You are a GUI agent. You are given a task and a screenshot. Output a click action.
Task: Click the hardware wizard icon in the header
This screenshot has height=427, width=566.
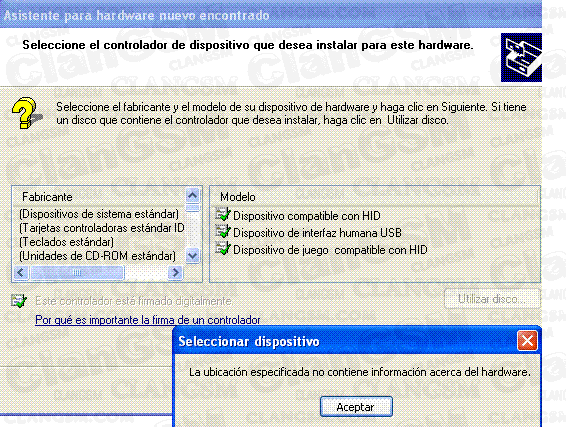[521, 57]
